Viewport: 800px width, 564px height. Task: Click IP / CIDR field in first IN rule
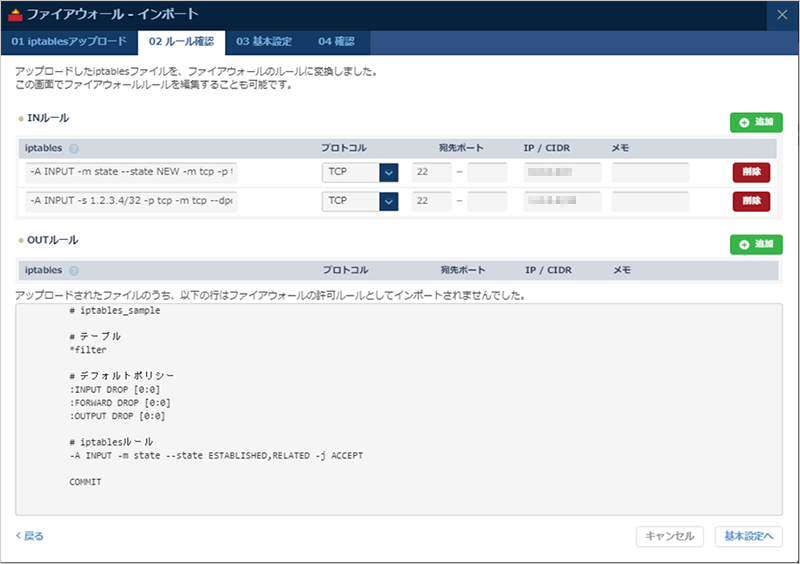coord(562,172)
